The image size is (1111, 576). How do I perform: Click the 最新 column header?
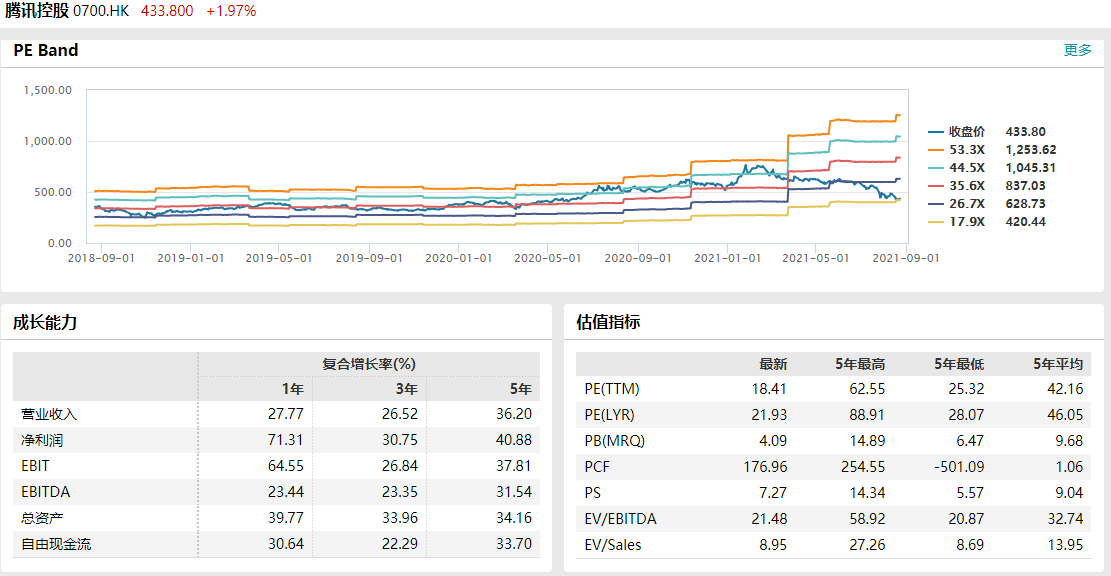pyautogui.click(x=773, y=364)
